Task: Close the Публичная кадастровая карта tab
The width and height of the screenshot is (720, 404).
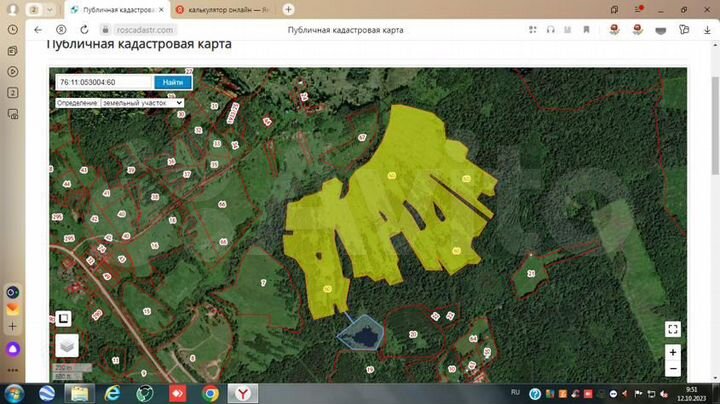Action: coord(161,10)
